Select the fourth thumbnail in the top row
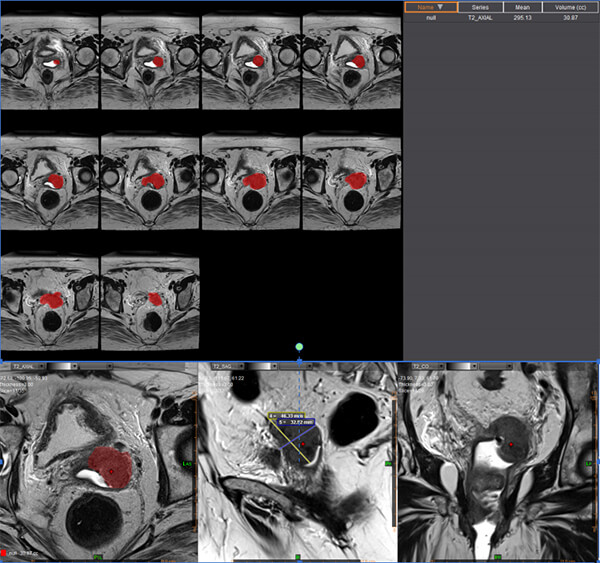Image resolution: width=600 pixels, height=563 pixels. coord(351,62)
